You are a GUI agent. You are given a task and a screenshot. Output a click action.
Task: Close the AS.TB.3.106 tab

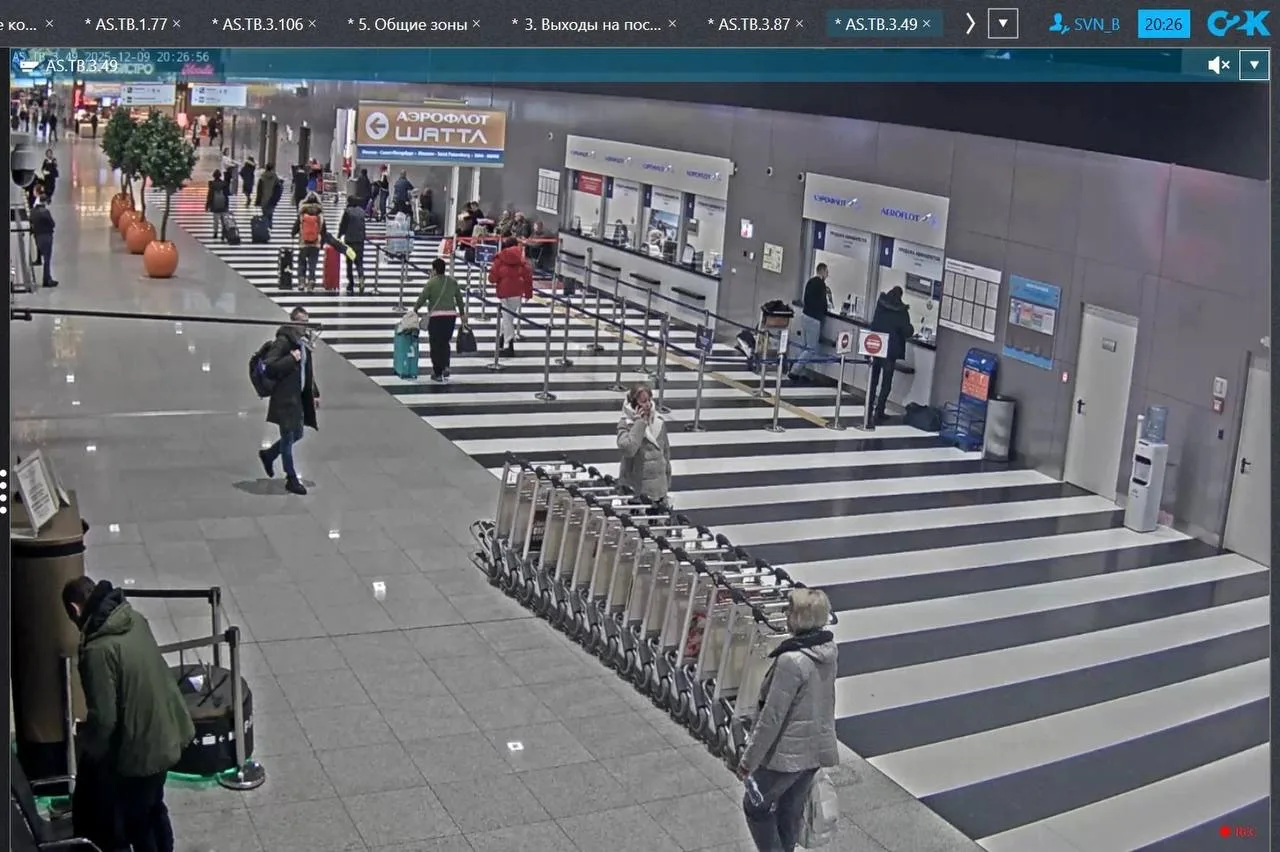[312, 23]
